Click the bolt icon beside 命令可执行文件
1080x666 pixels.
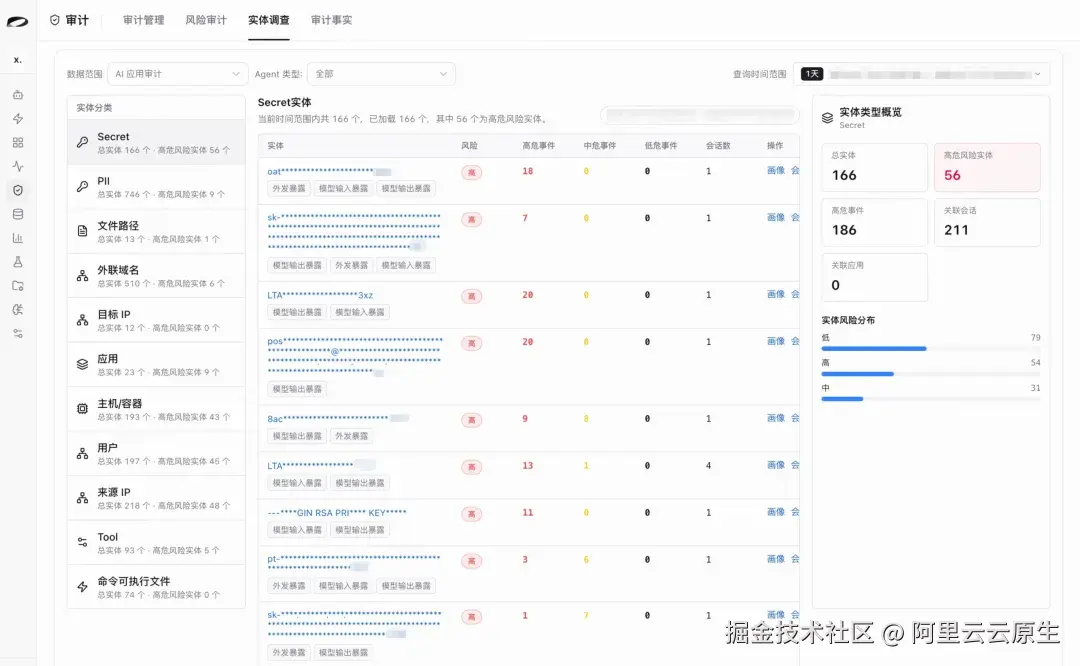click(83, 587)
